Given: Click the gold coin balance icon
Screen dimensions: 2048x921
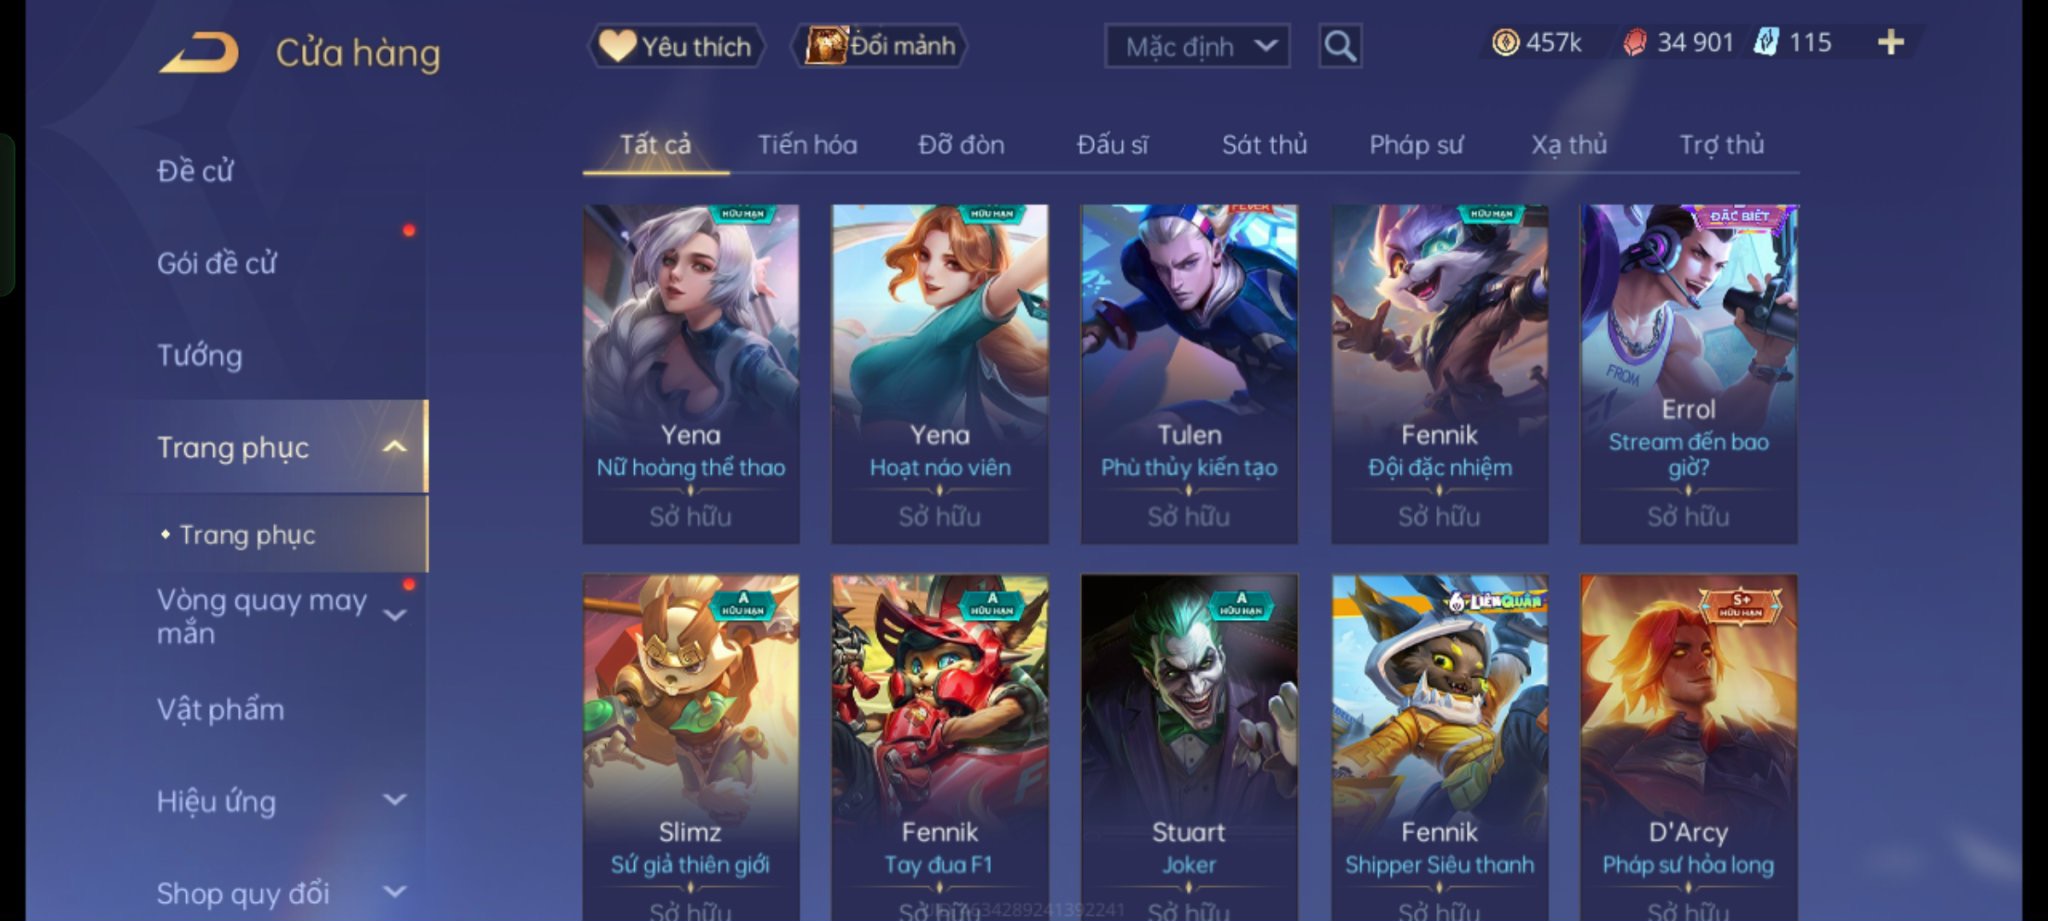Looking at the screenshot, I should (x=1505, y=42).
